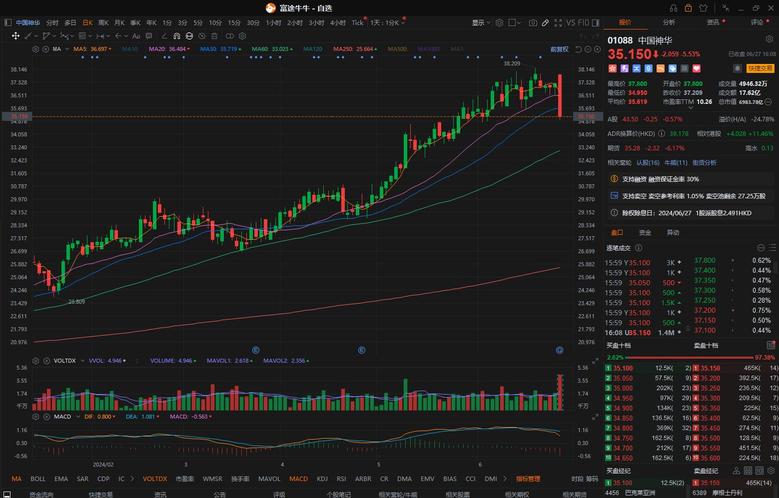Click the June dividend marker on chart timeline
779x498 pixels.
tap(559, 350)
